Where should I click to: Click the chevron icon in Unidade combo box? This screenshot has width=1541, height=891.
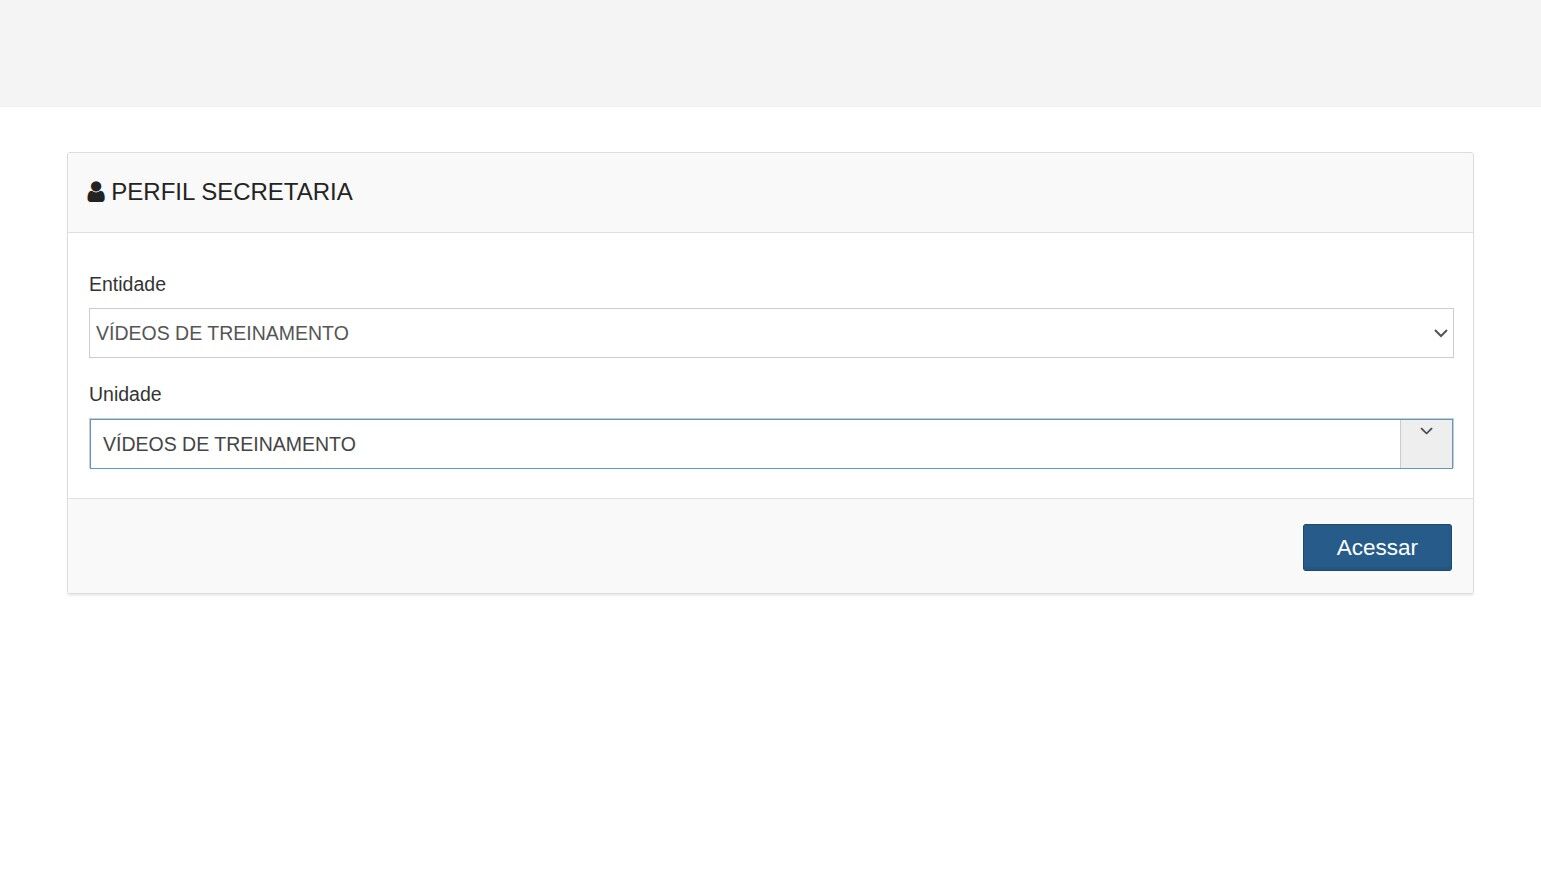pyautogui.click(x=1426, y=432)
